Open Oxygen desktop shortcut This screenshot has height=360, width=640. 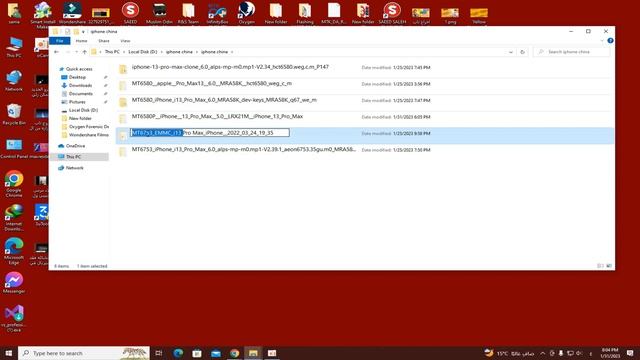pos(247,12)
